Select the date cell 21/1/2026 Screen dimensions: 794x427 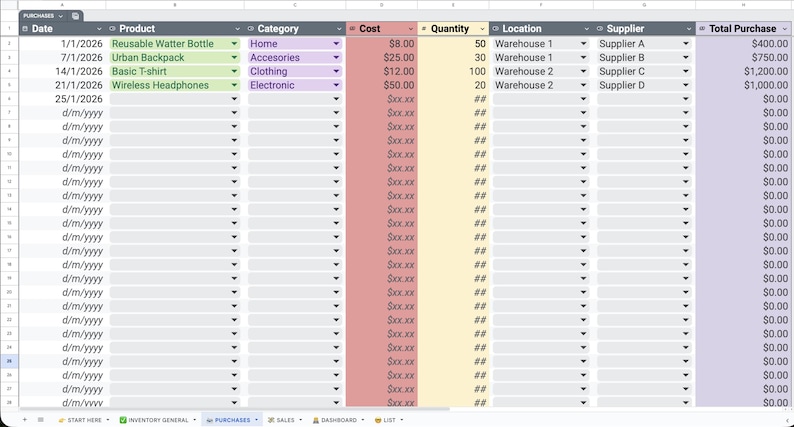click(63, 85)
